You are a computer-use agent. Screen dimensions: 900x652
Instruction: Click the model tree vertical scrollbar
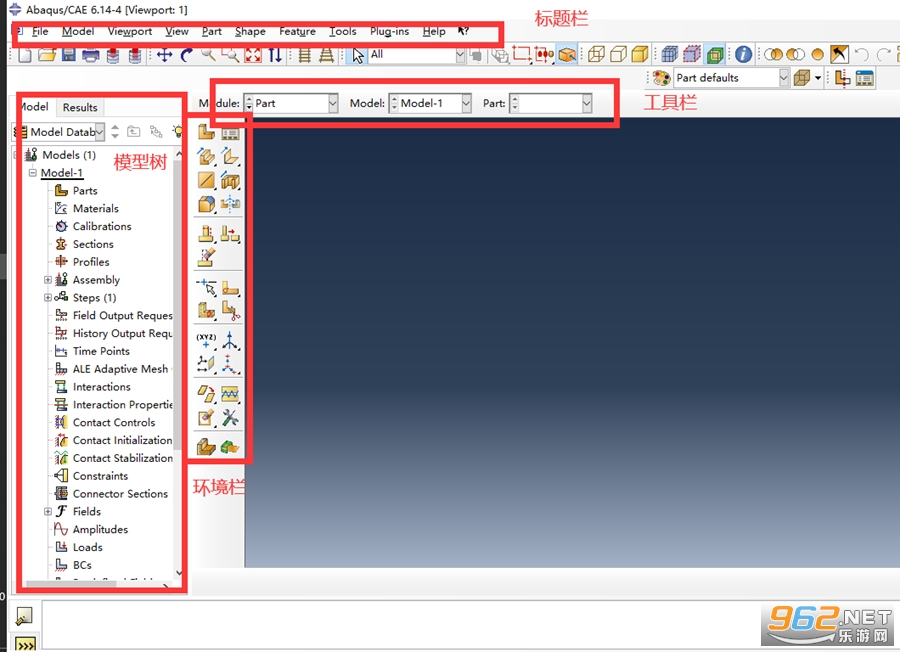tap(179, 304)
